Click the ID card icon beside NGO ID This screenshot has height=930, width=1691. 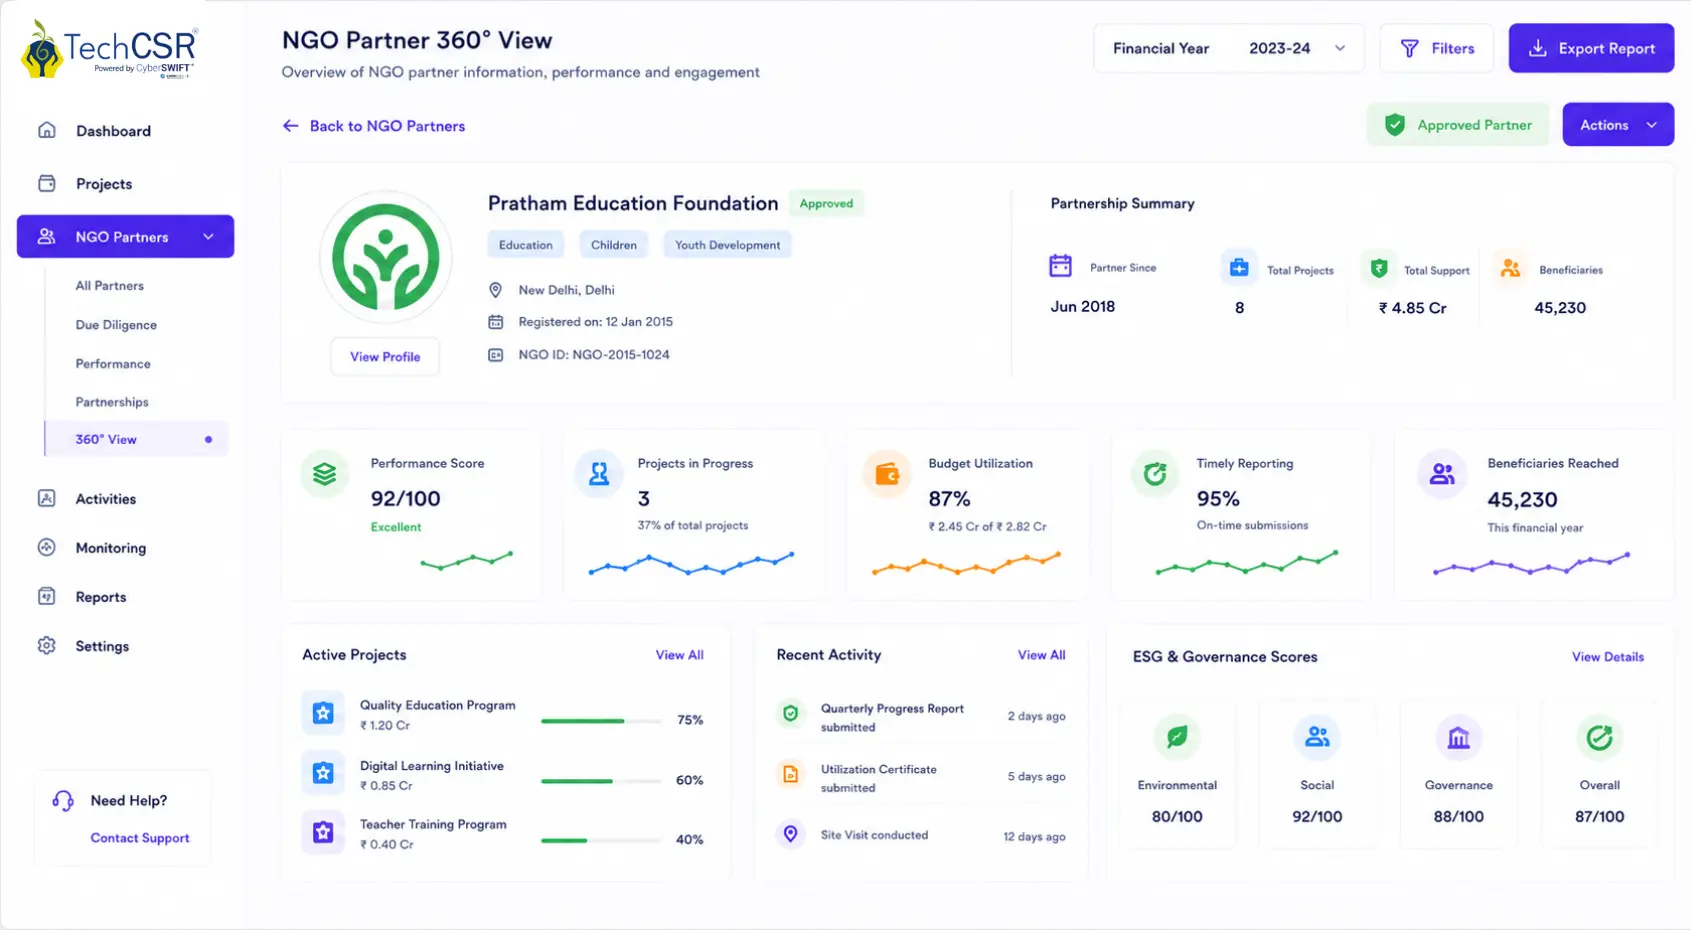click(495, 355)
